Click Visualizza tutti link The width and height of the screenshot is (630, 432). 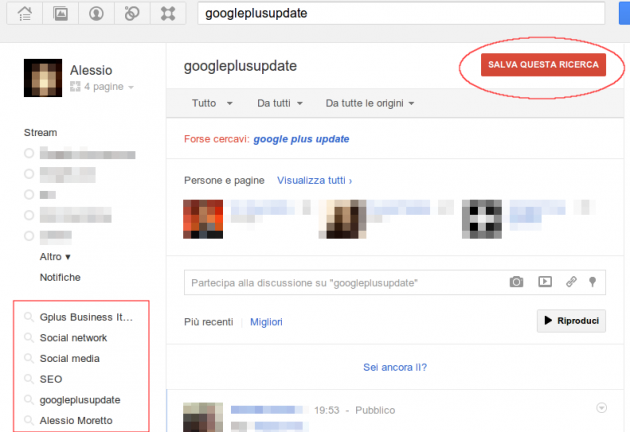click(x=314, y=180)
